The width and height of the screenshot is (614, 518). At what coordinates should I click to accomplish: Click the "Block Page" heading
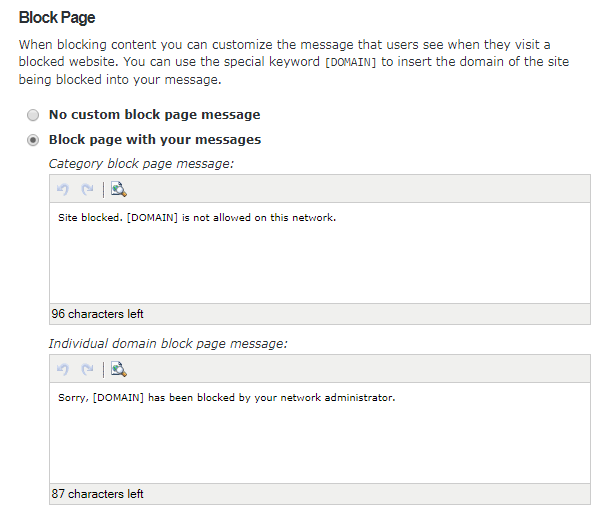pos(57,18)
